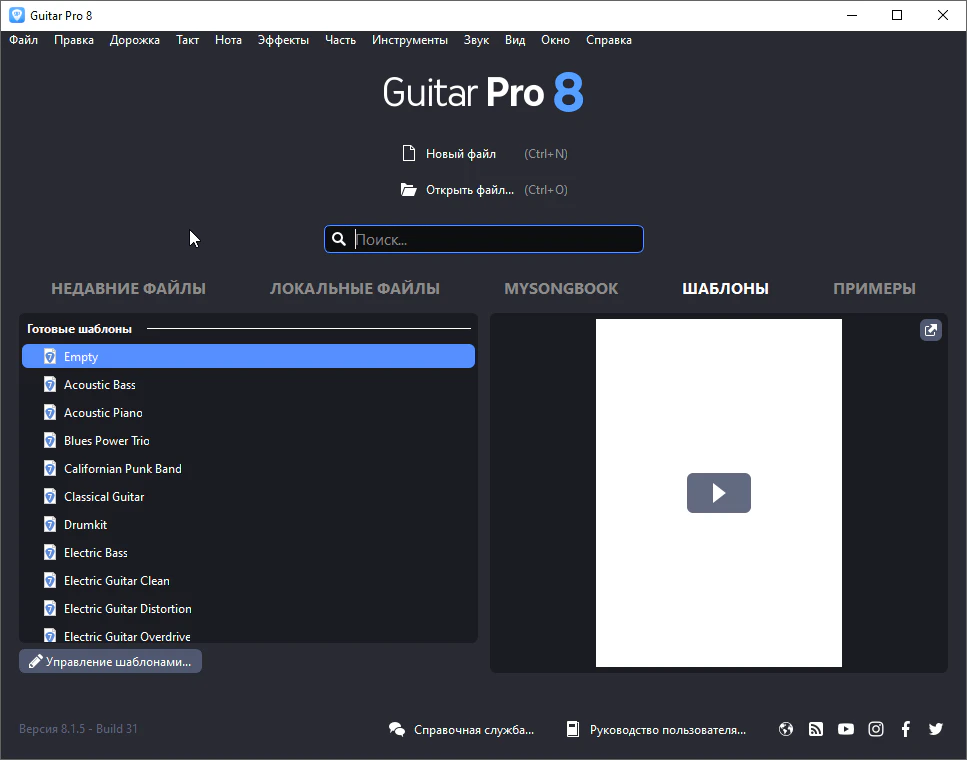
Task: Open the Instagram social icon
Action: point(876,729)
